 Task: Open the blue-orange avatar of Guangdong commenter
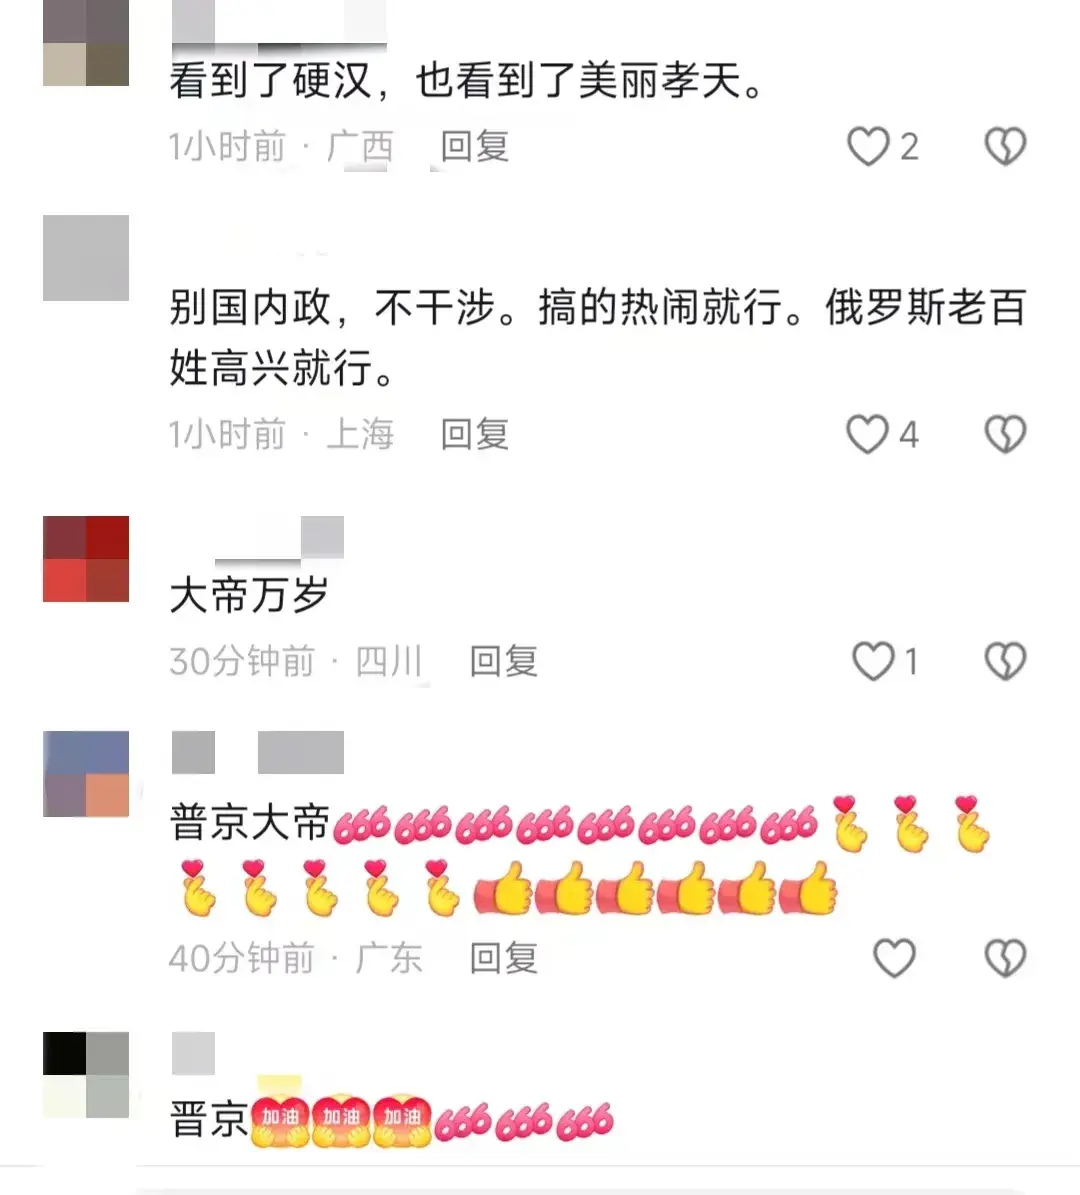pos(85,774)
